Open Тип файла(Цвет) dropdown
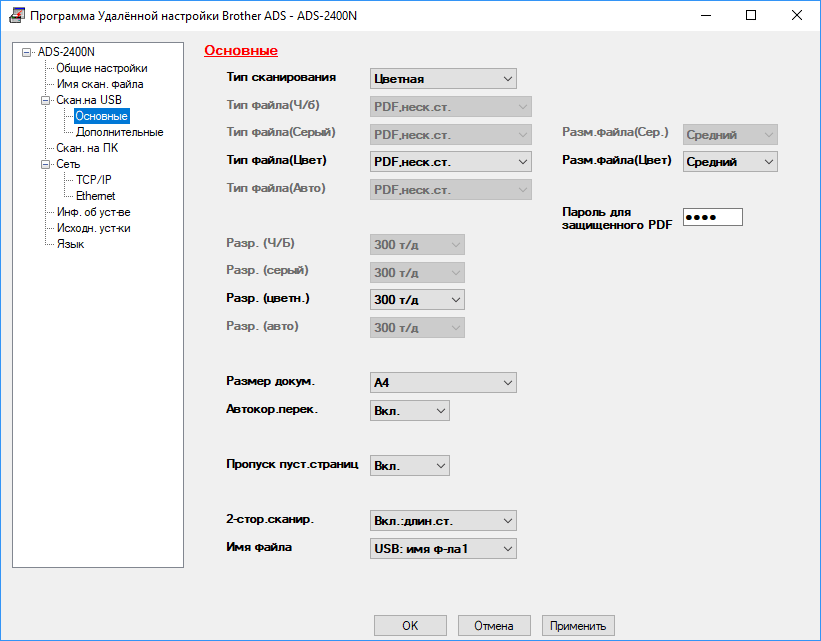 coord(450,162)
